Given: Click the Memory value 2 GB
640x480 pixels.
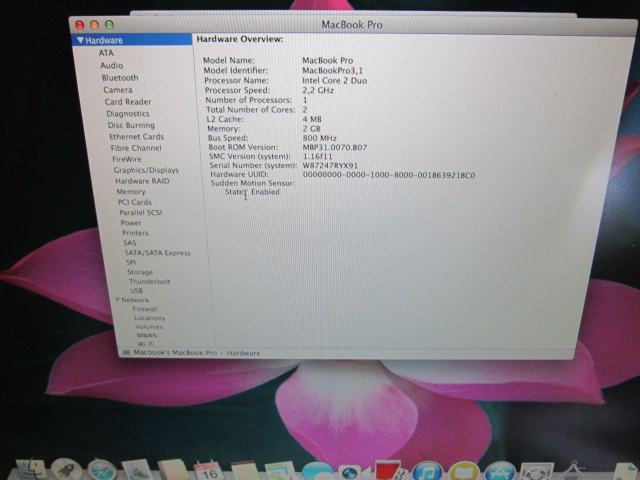Looking at the screenshot, I should [311, 129].
